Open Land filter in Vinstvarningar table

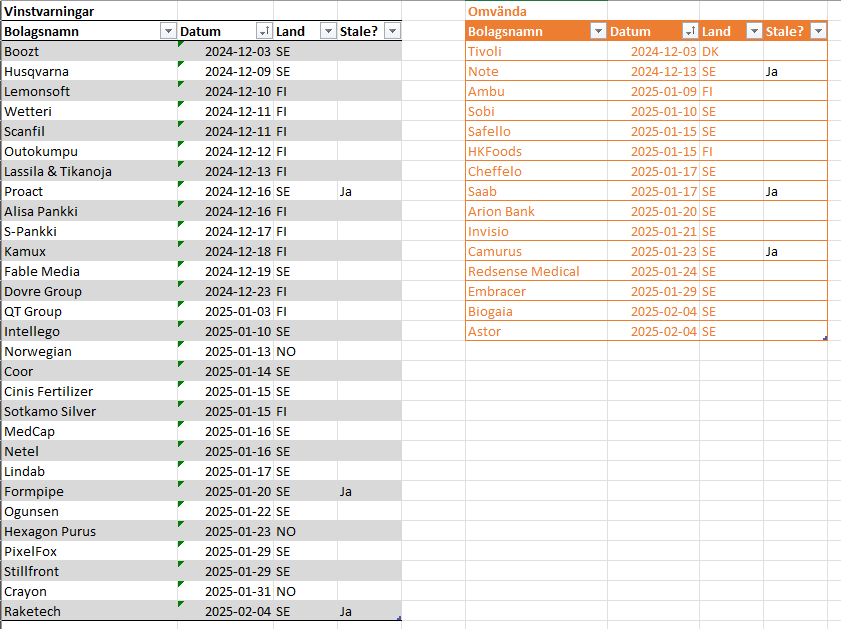328,31
